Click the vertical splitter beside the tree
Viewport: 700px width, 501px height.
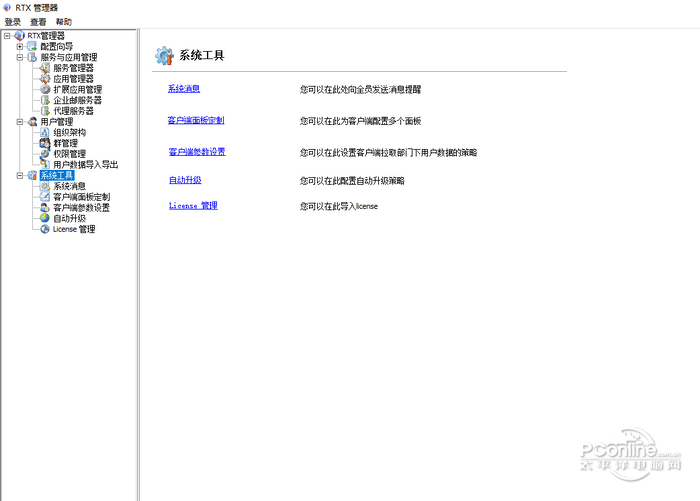point(138,265)
